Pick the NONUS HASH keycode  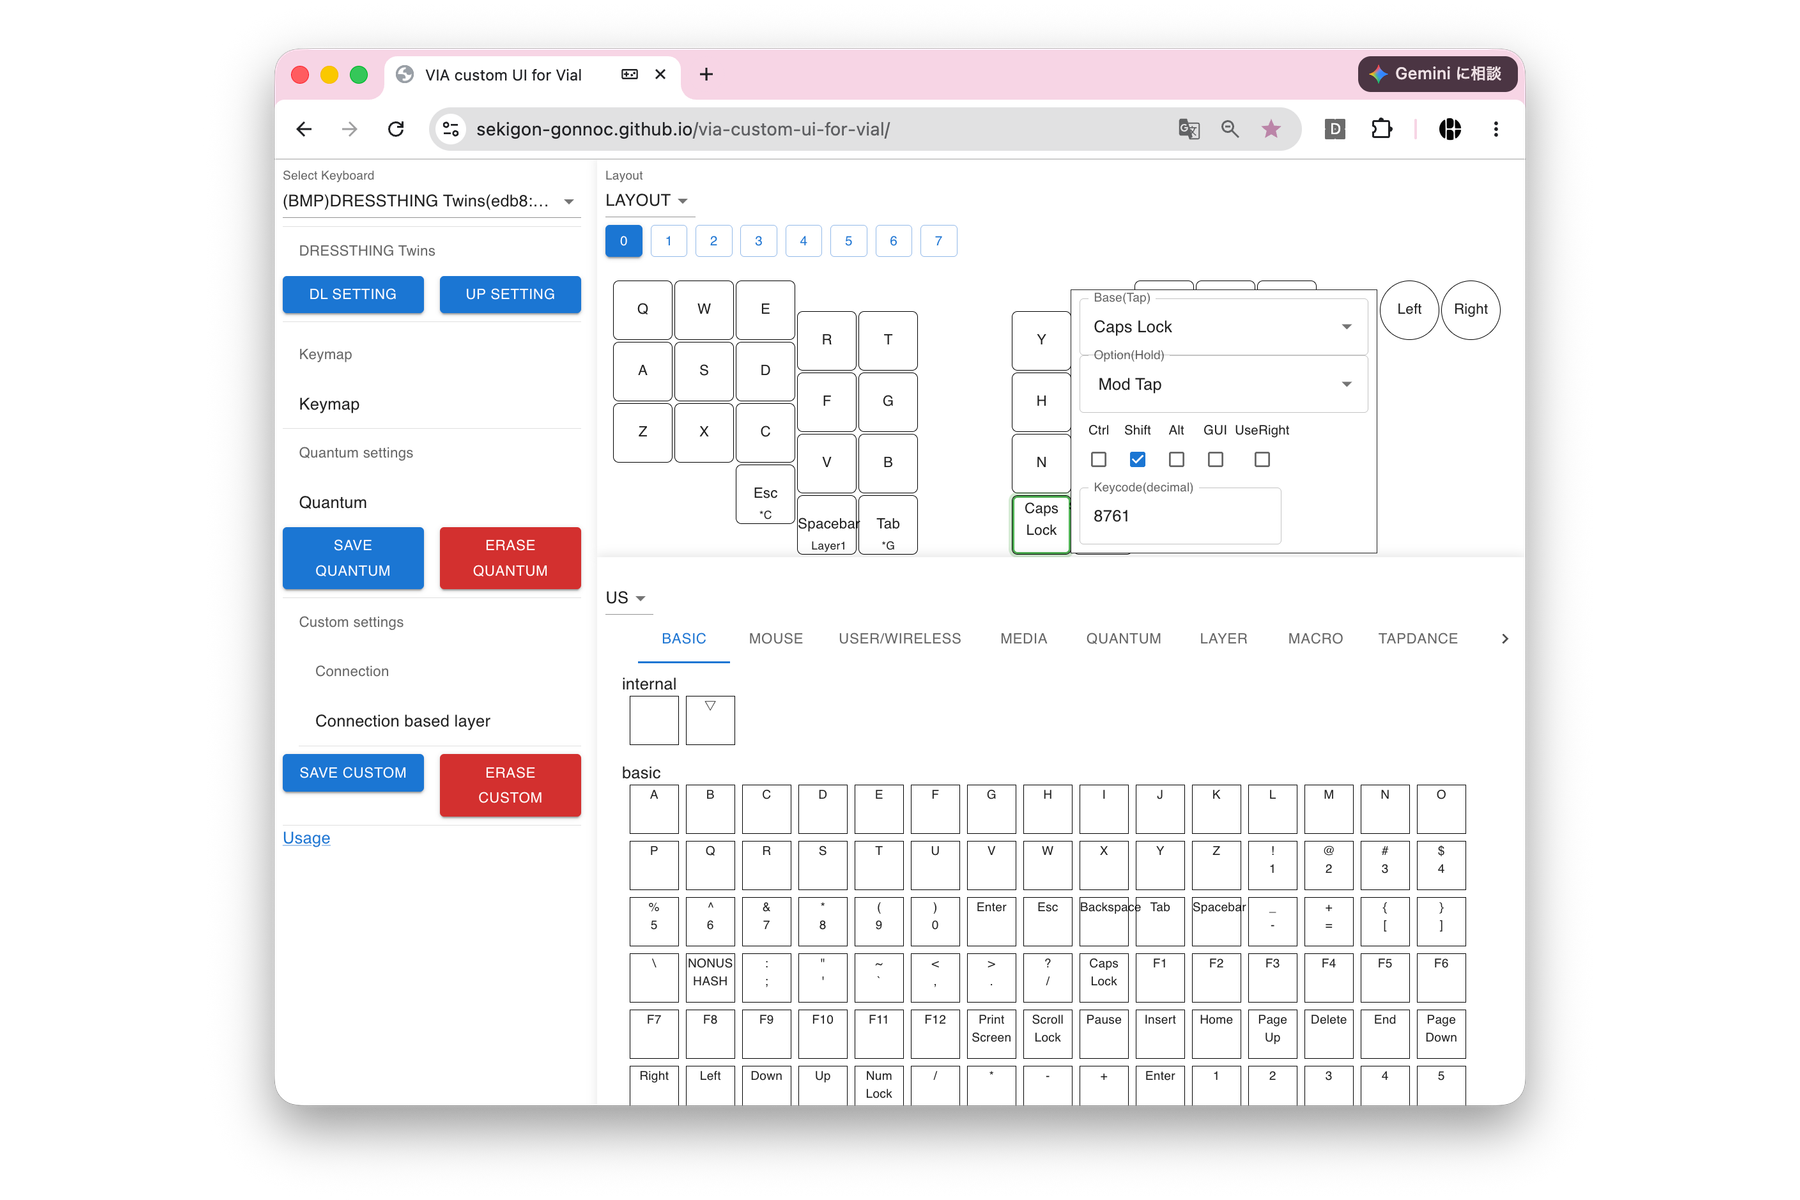tap(710, 977)
